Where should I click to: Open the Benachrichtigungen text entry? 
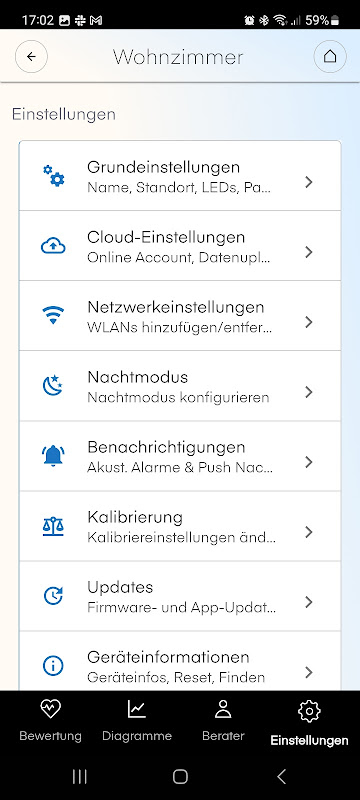[180, 456]
